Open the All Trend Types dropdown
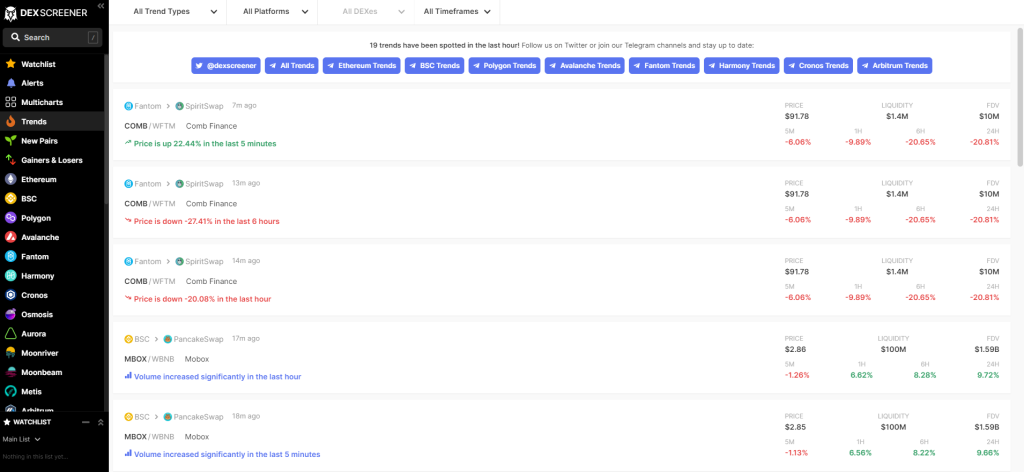The width and height of the screenshot is (1024, 472). click(175, 11)
